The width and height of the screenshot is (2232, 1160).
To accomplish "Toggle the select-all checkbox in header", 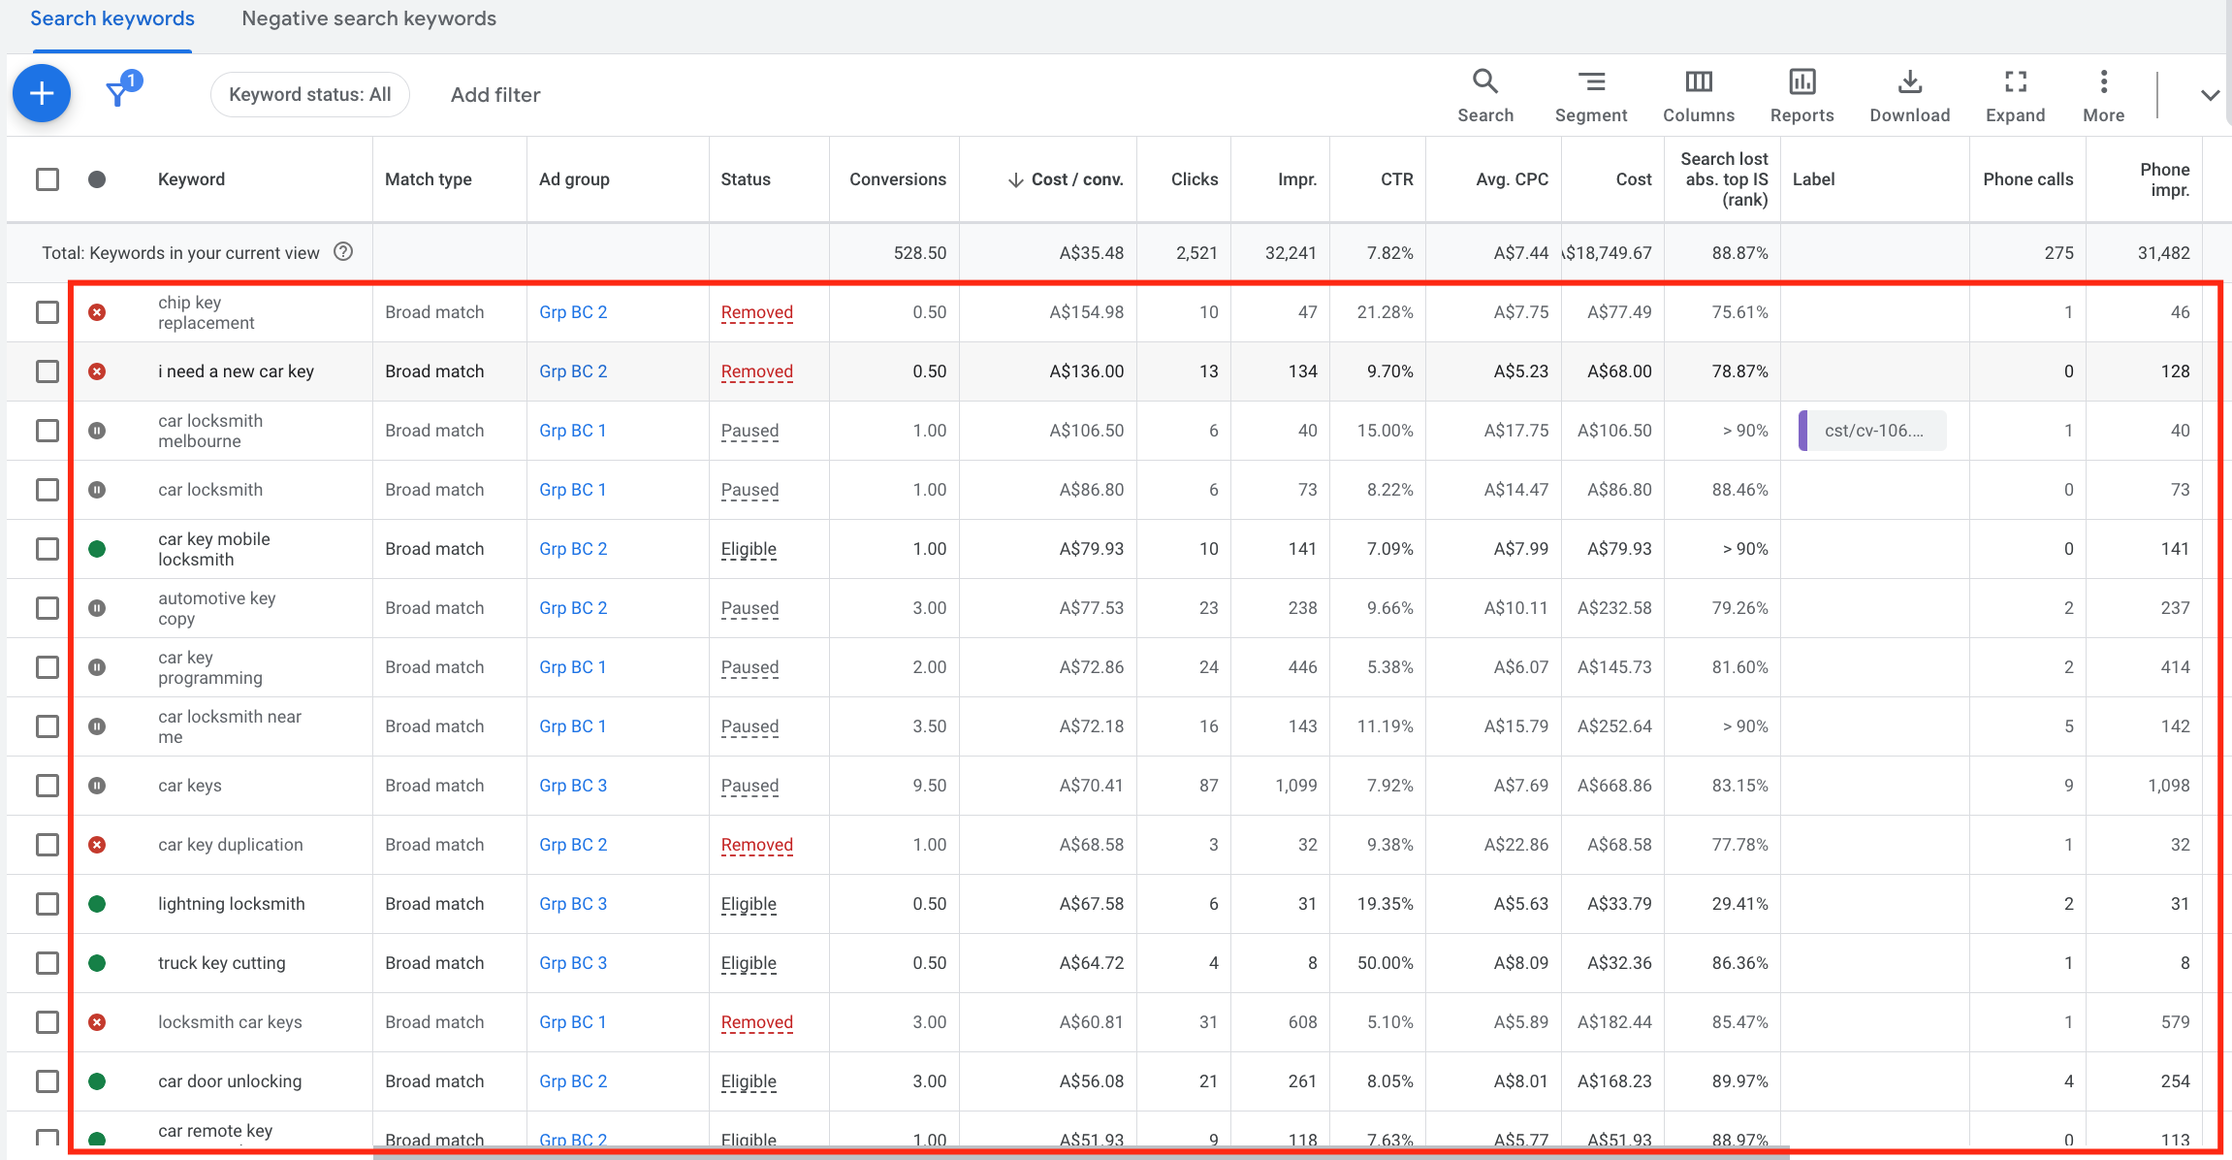I will click(x=47, y=180).
